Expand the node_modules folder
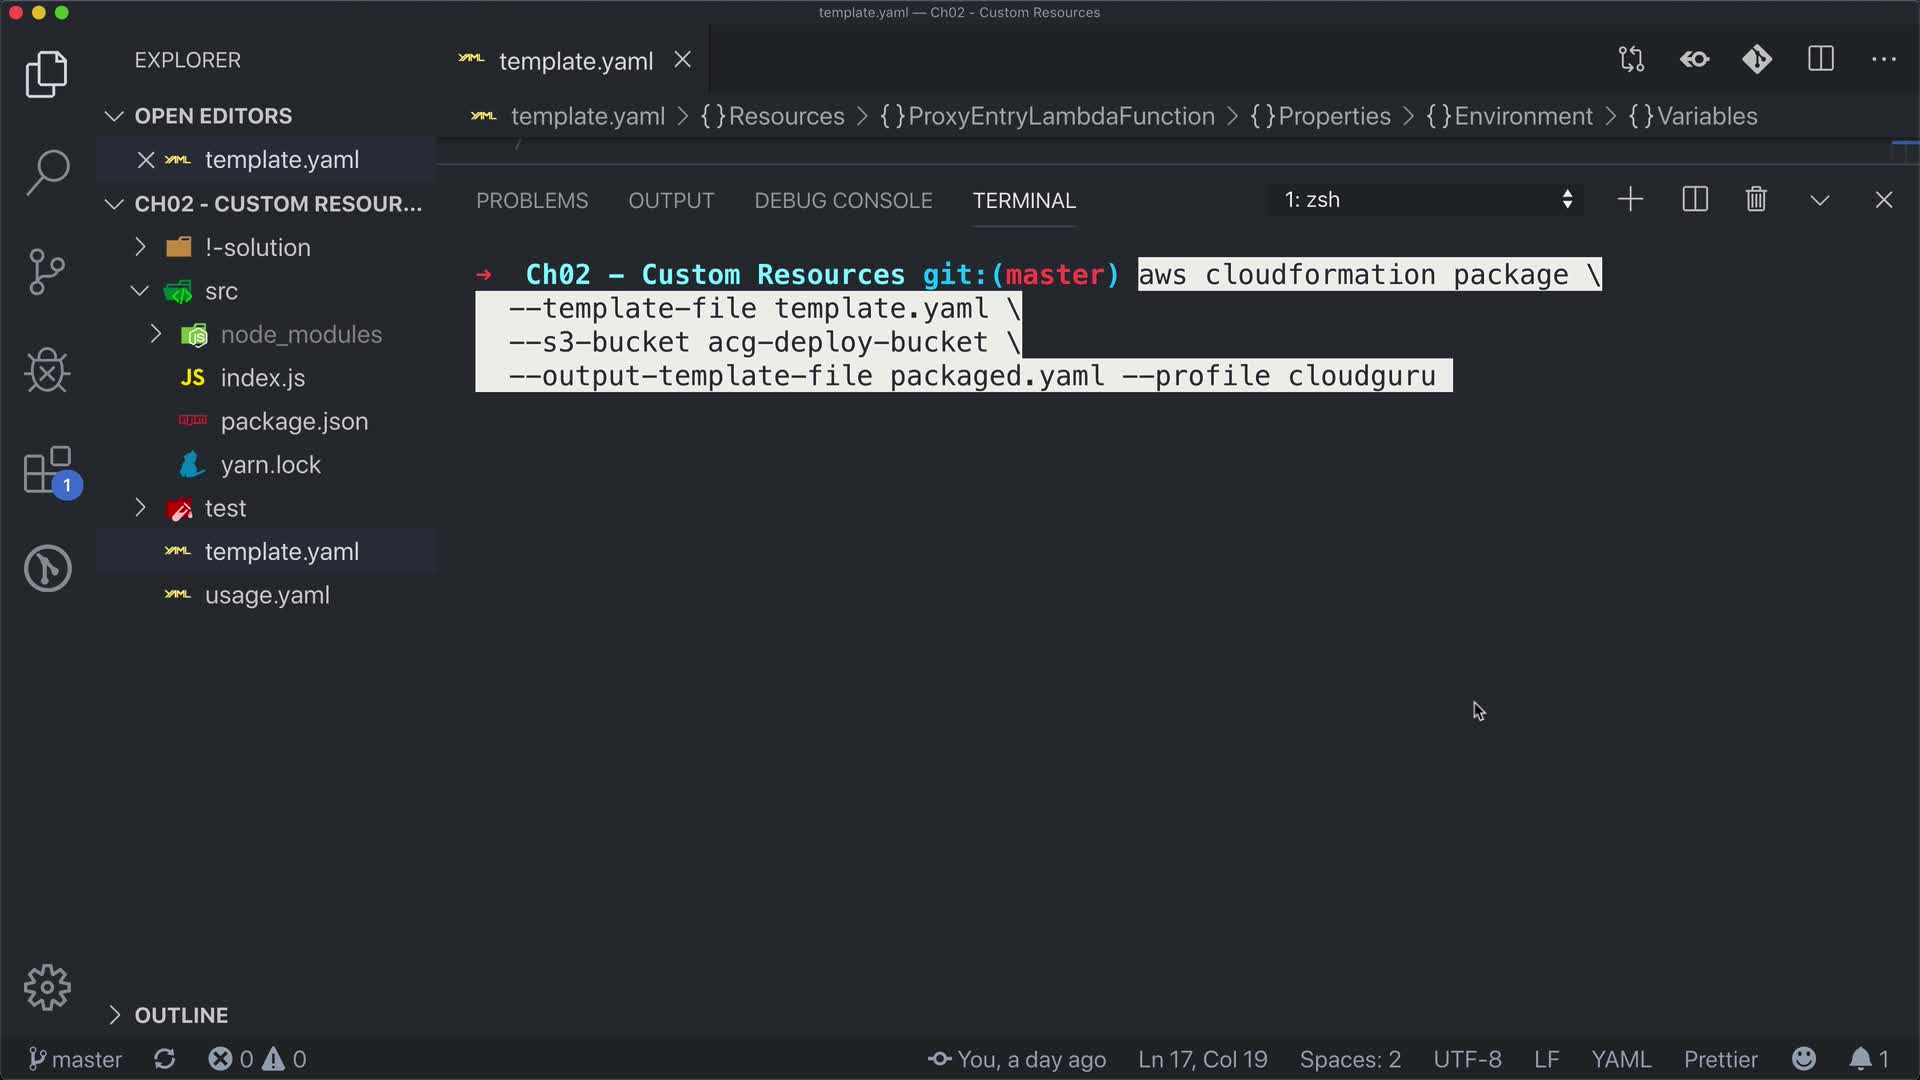1920x1080 pixels. click(301, 334)
